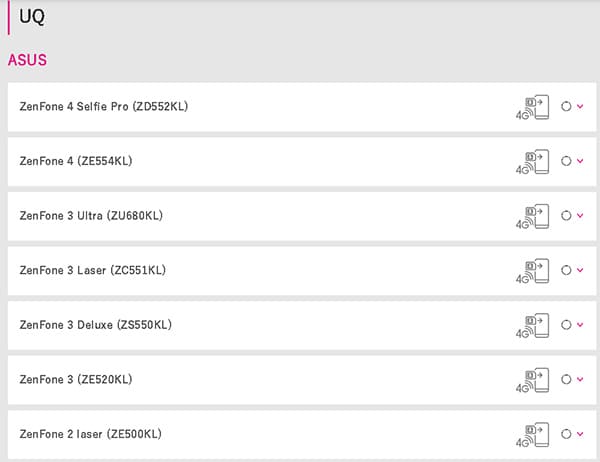Click the circle mark for ZenFone 4 Selfie Pro

pos(566,106)
